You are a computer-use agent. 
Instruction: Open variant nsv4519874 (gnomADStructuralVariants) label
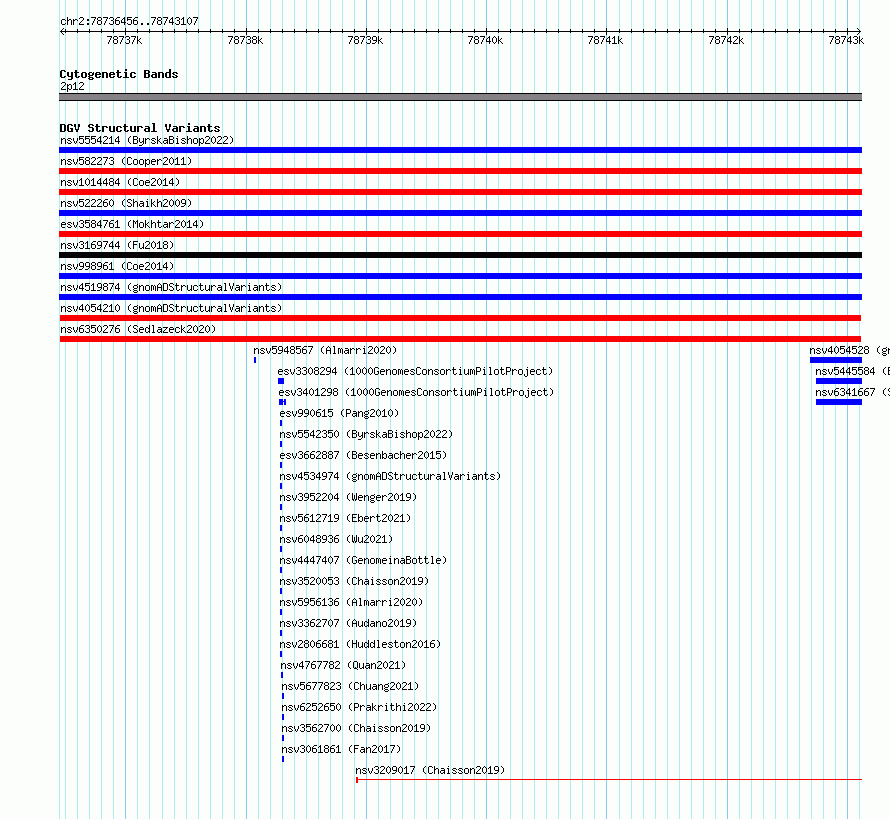click(171, 287)
